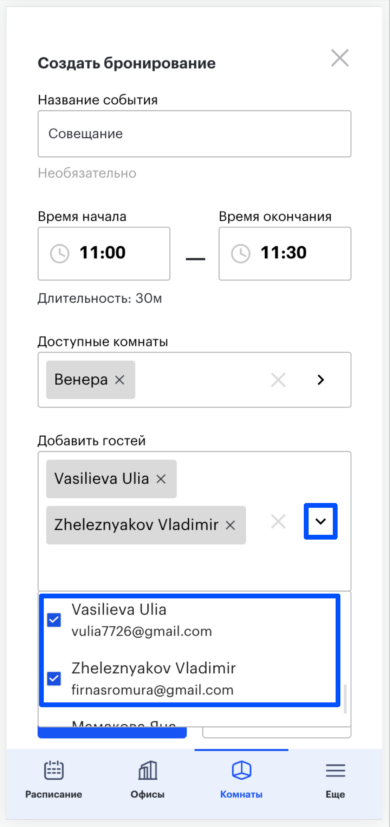Remove guest Vasilieva Ulia tag
This screenshot has width=390, height=827.
(x=161, y=479)
